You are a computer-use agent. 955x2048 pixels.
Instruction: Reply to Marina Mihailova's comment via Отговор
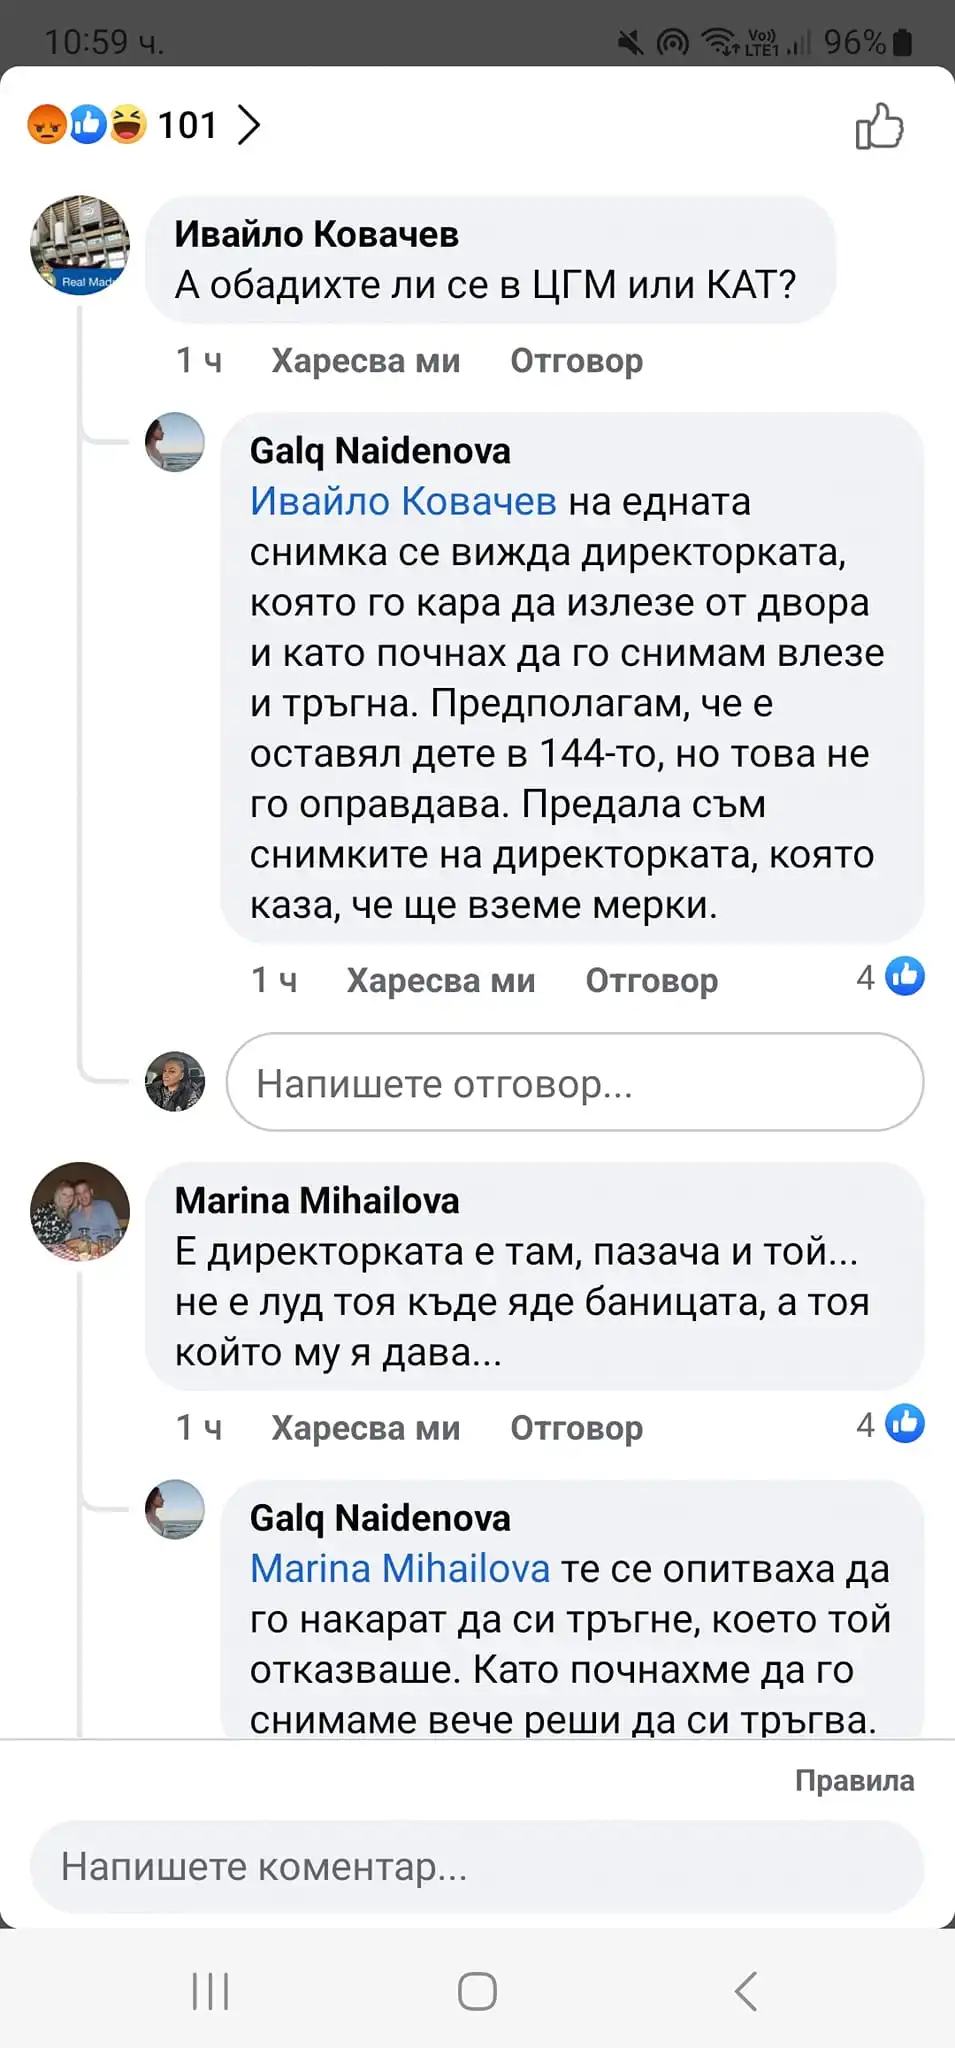[x=576, y=1428]
